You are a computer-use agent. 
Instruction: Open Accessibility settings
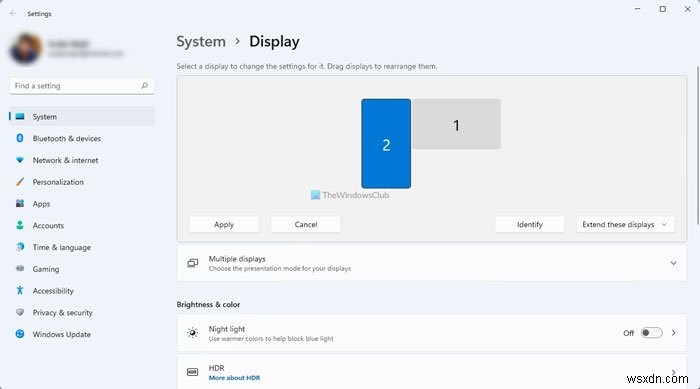82,291
